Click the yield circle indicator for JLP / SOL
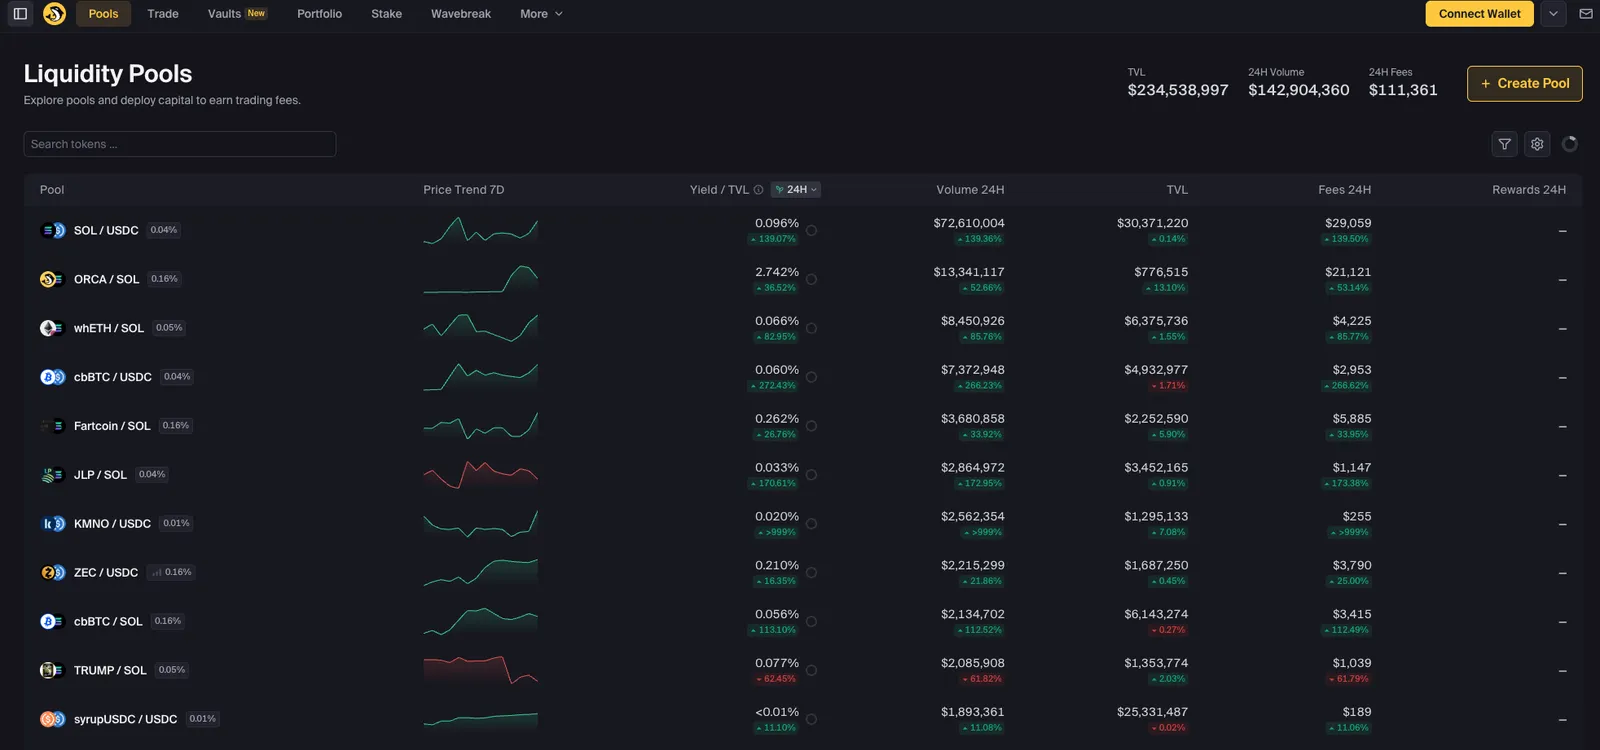Viewport: 1600px width, 750px height. pos(811,475)
